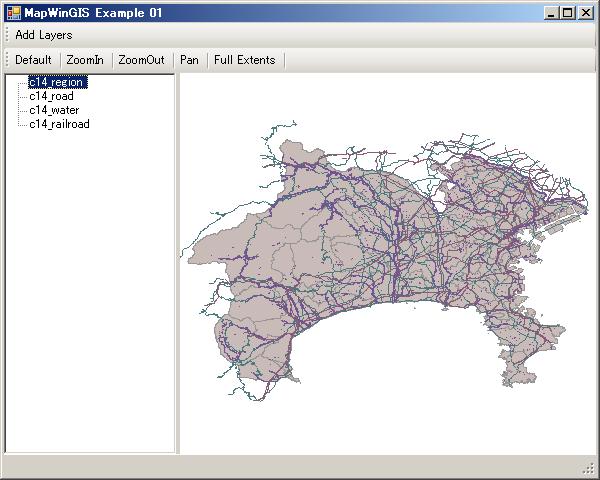Click the toolbar grip handle before Default
This screenshot has height=480, width=600.
click(x=7, y=60)
